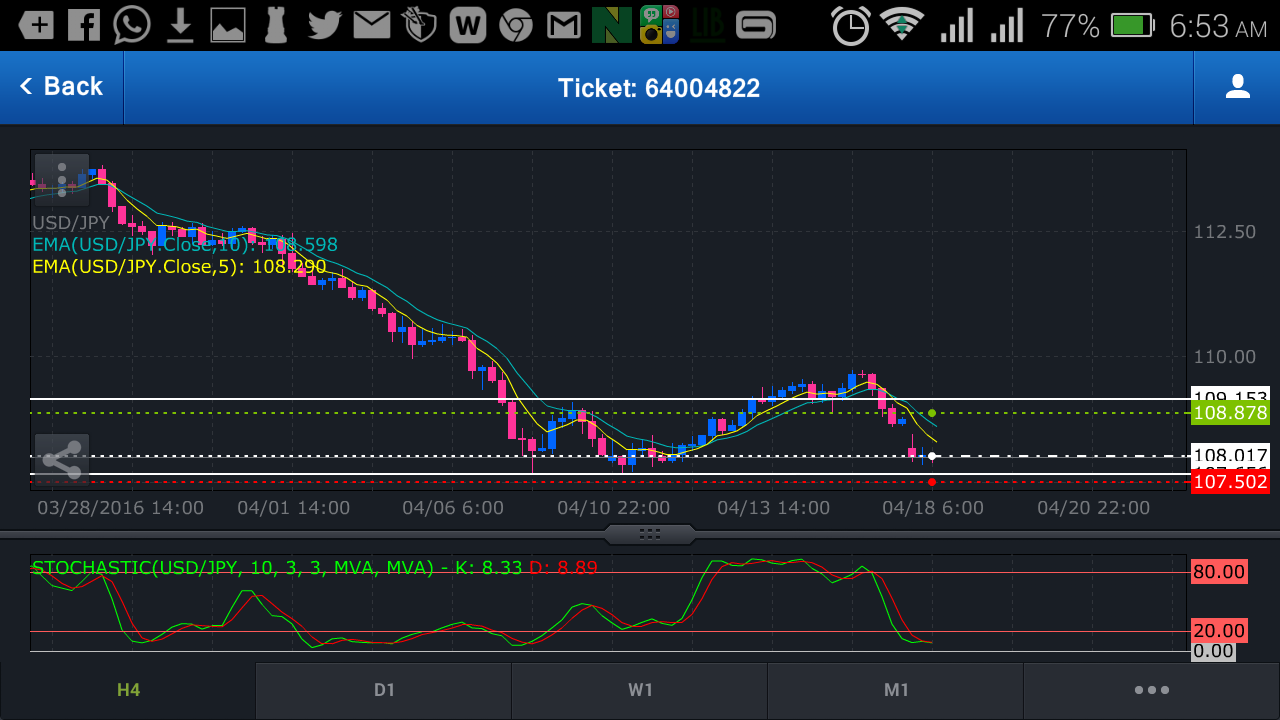The height and width of the screenshot is (720, 1280).
Task: Tap the Back button
Action: coord(61,87)
